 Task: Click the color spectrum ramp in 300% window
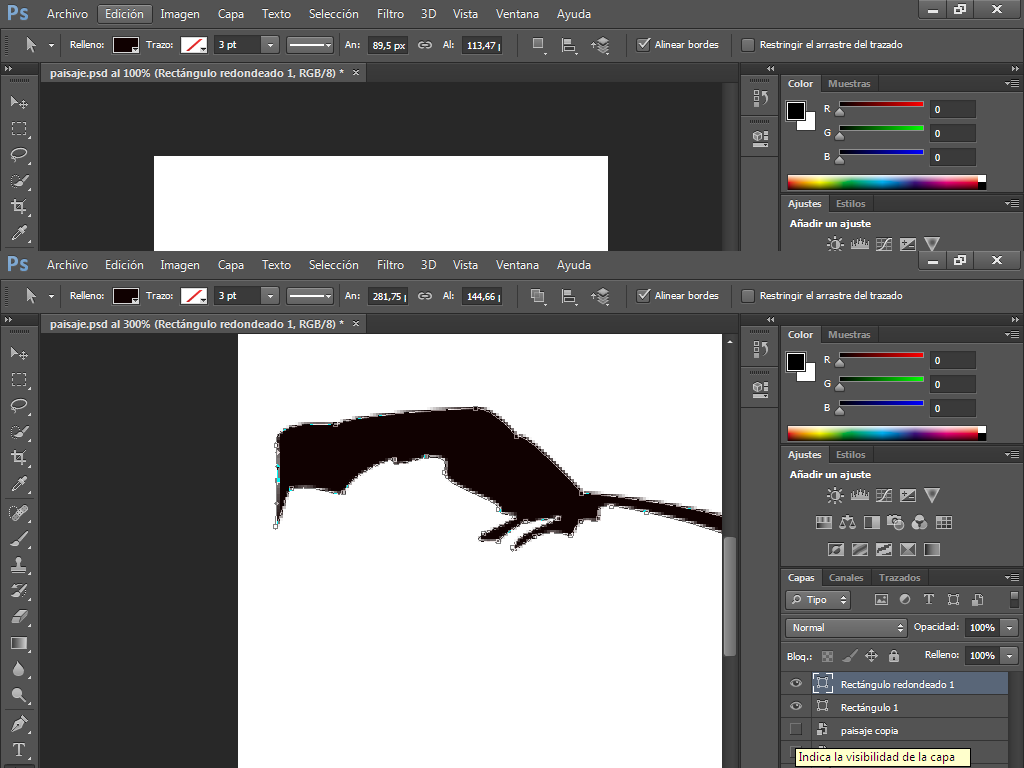pyautogui.click(x=886, y=433)
